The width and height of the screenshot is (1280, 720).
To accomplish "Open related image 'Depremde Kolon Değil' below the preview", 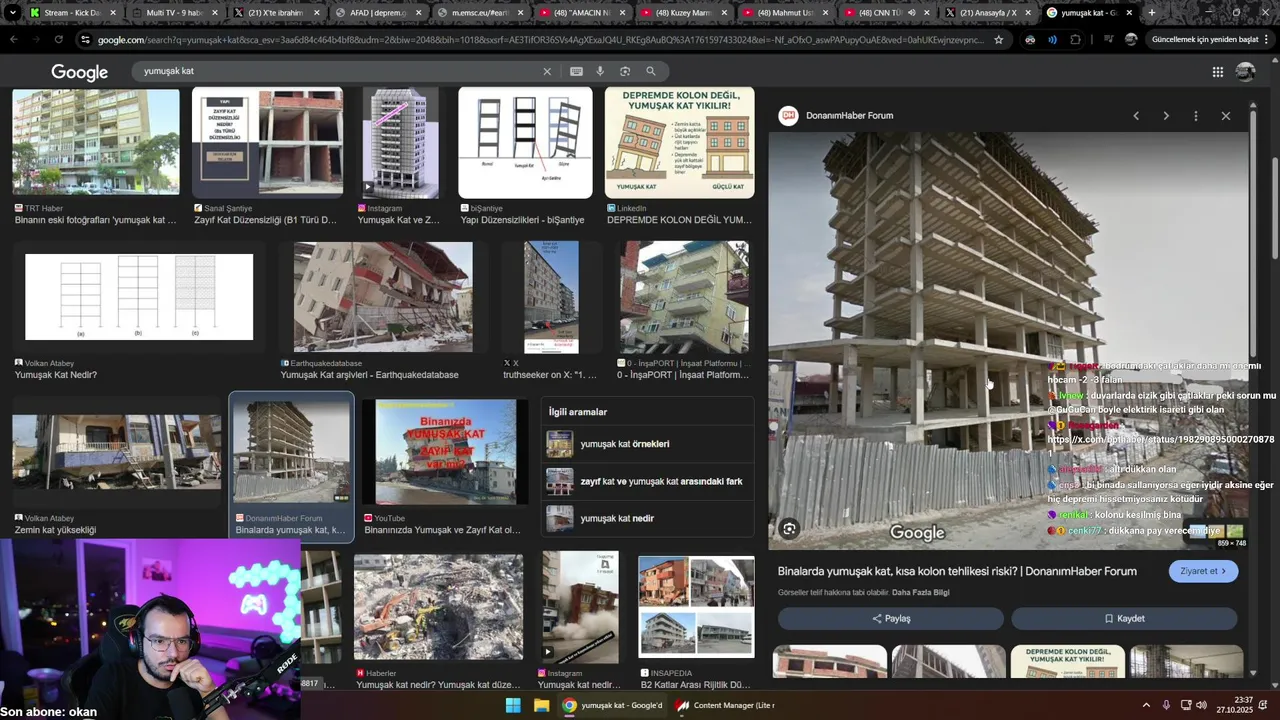I will pos(1067,661).
